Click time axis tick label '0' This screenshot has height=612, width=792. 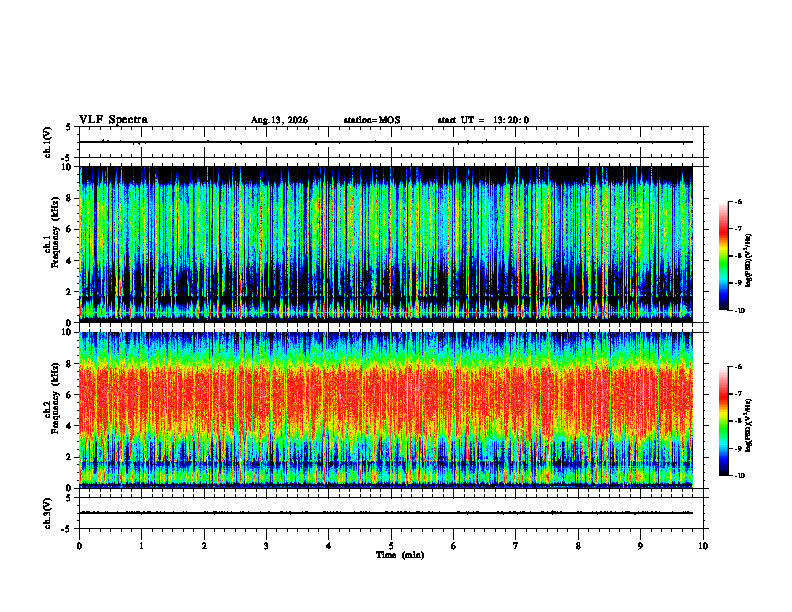[79, 546]
